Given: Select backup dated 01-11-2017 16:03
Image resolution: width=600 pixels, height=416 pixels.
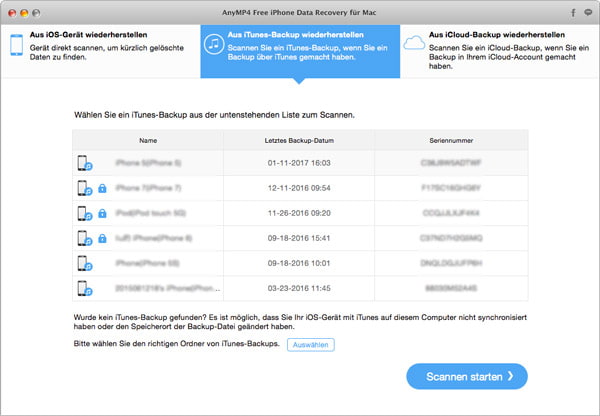Looking at the screenshot, I should [299, 163].
